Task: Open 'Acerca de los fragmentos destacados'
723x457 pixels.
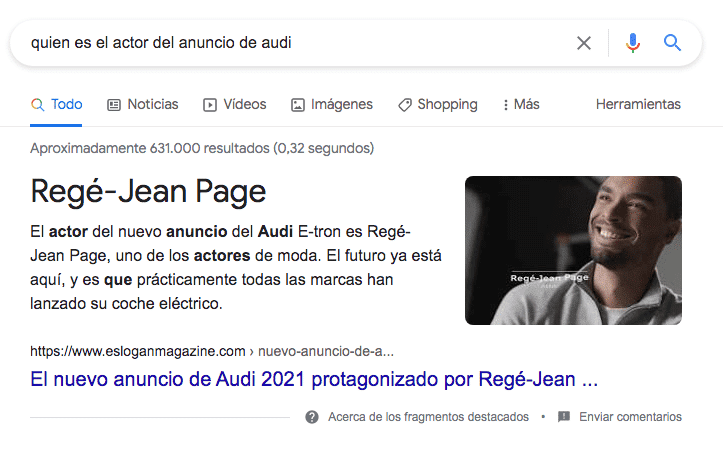Action: (428, 417)
